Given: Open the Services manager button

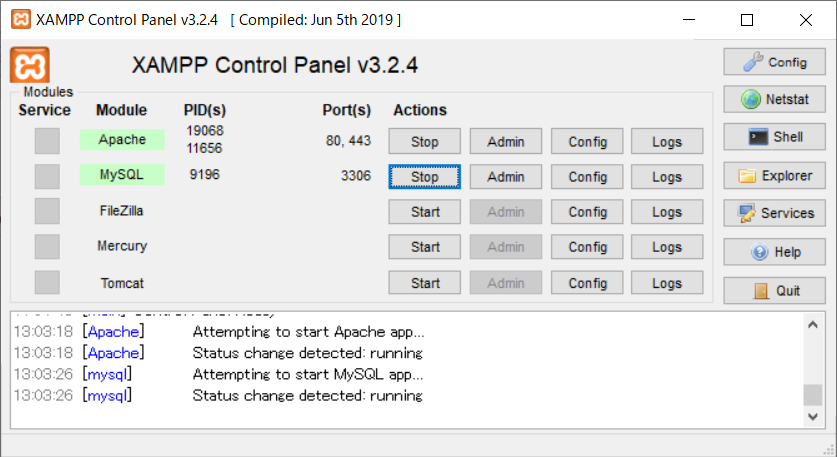Looking at the screenshot, I should pyautogui.click(x=775, y=213).
